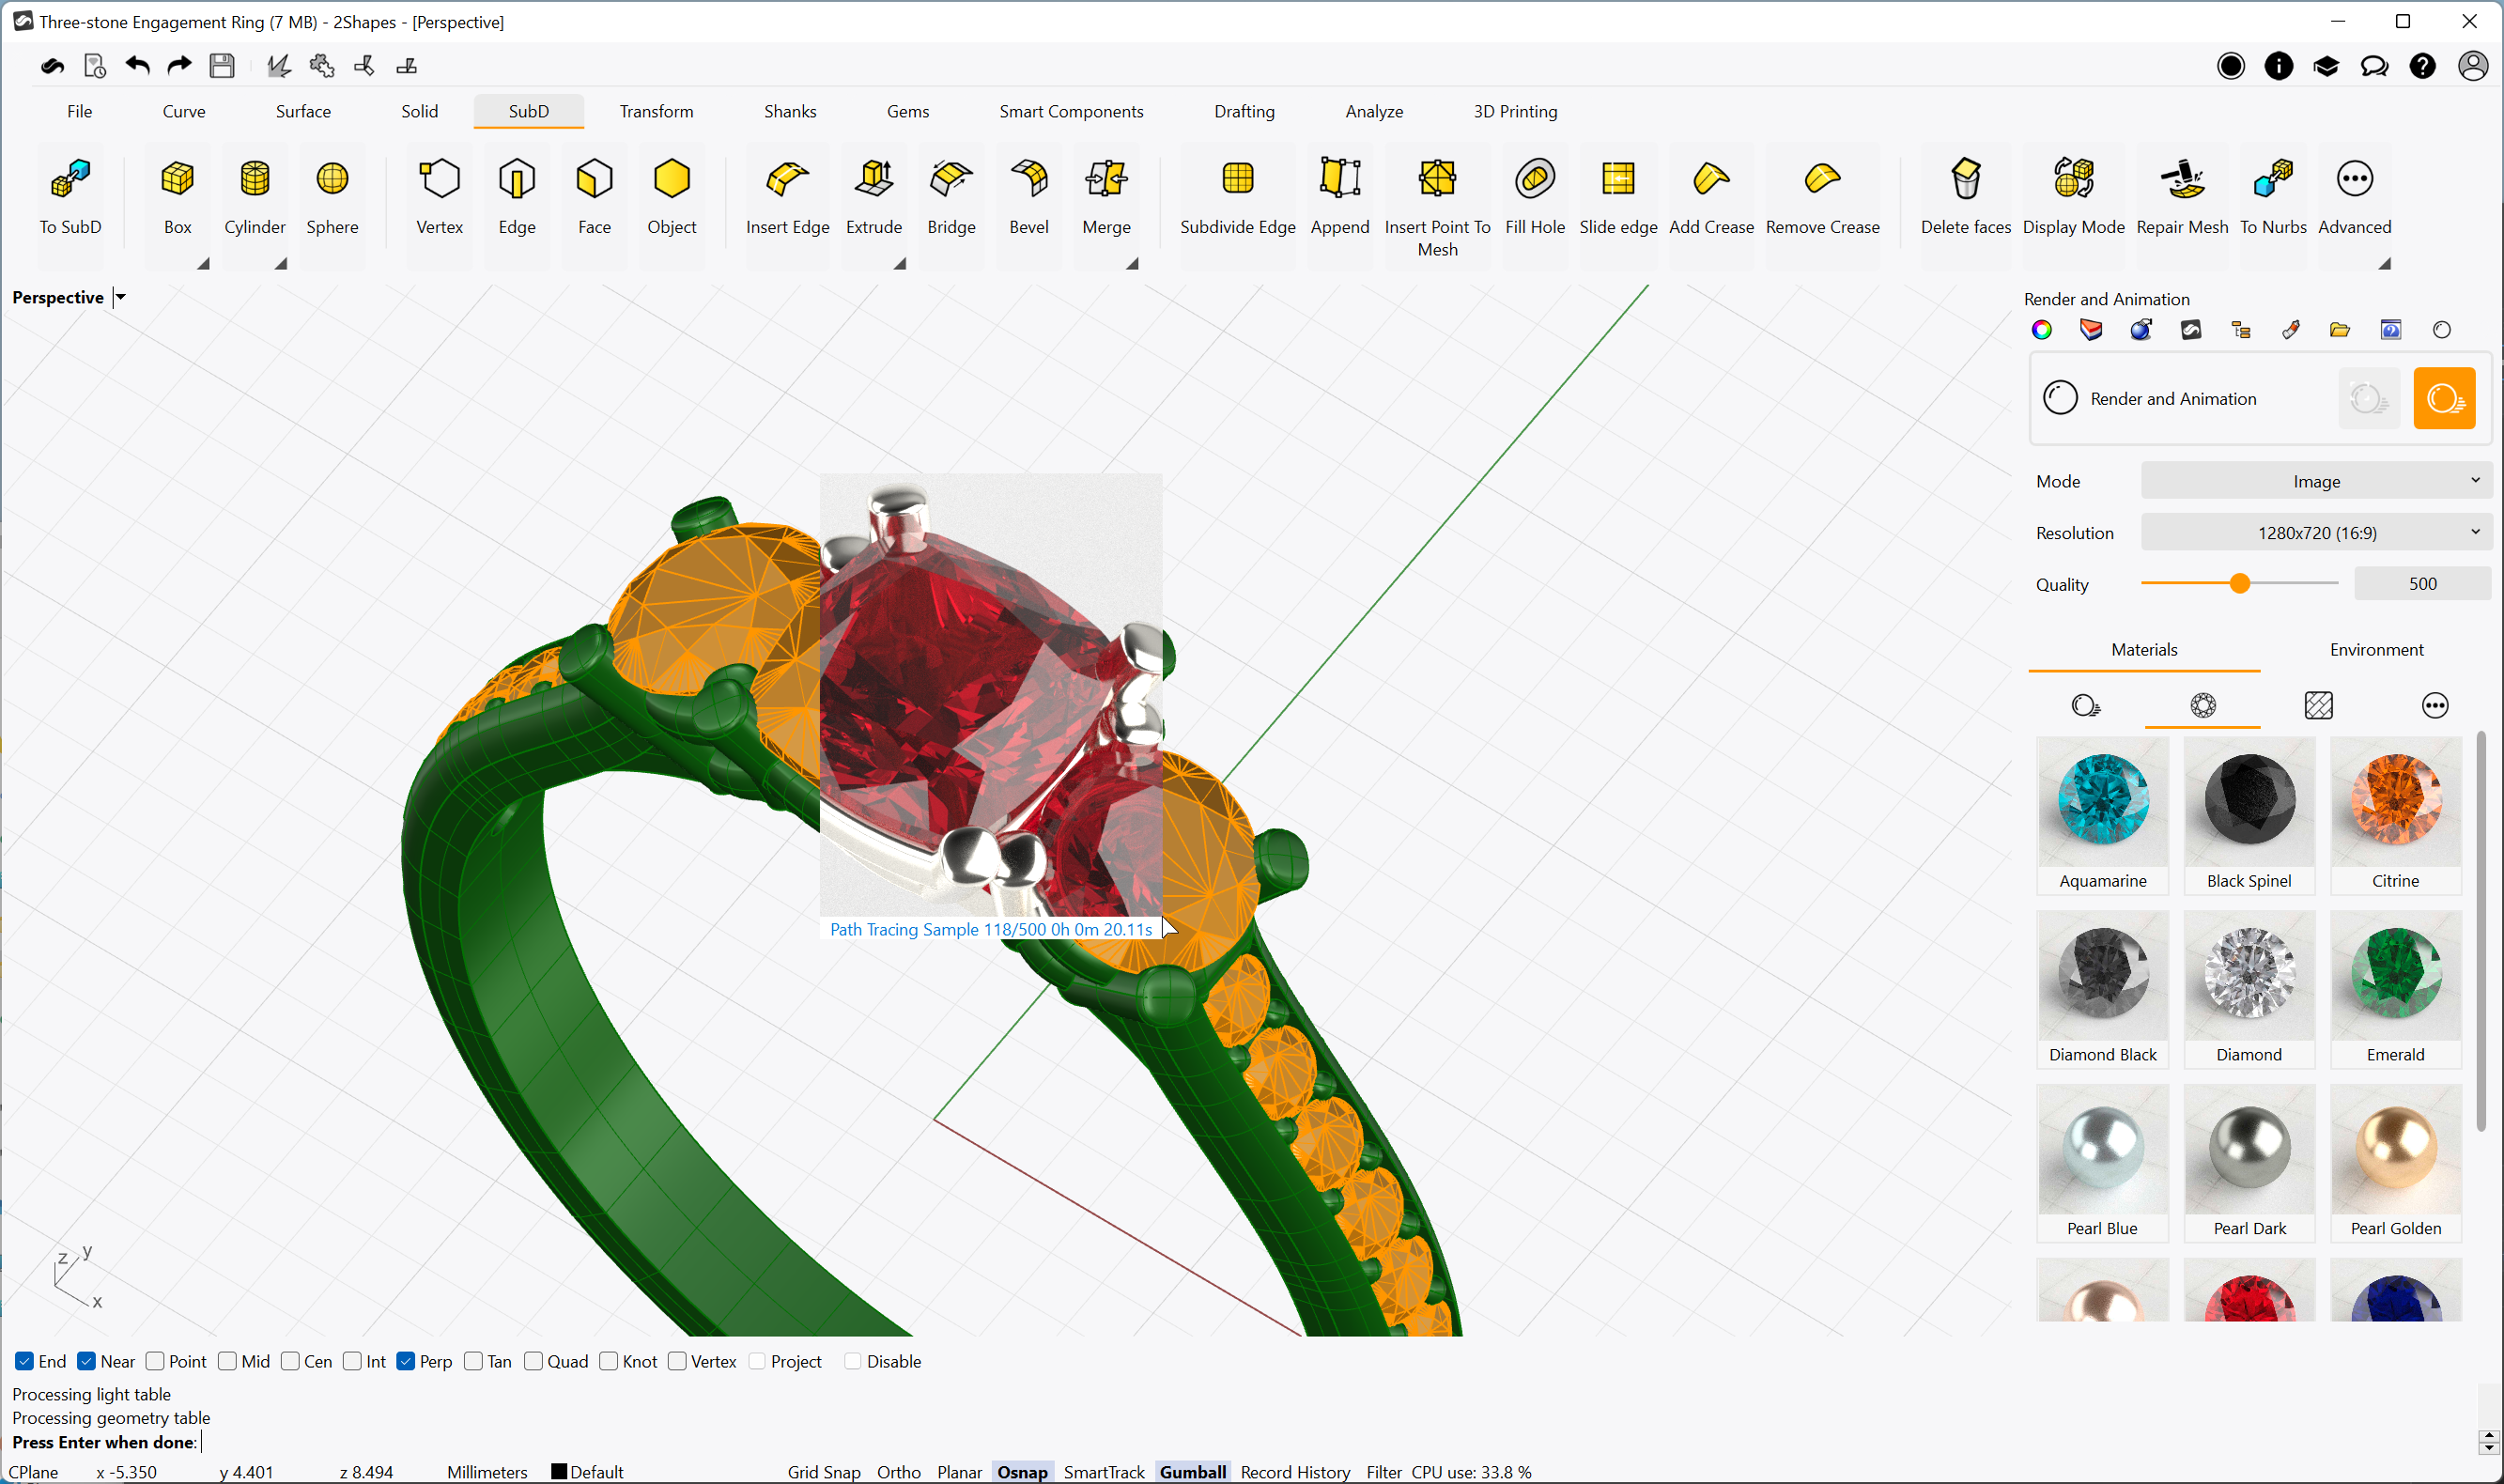Open the Gems ribbon tab

tap(907, 111)
